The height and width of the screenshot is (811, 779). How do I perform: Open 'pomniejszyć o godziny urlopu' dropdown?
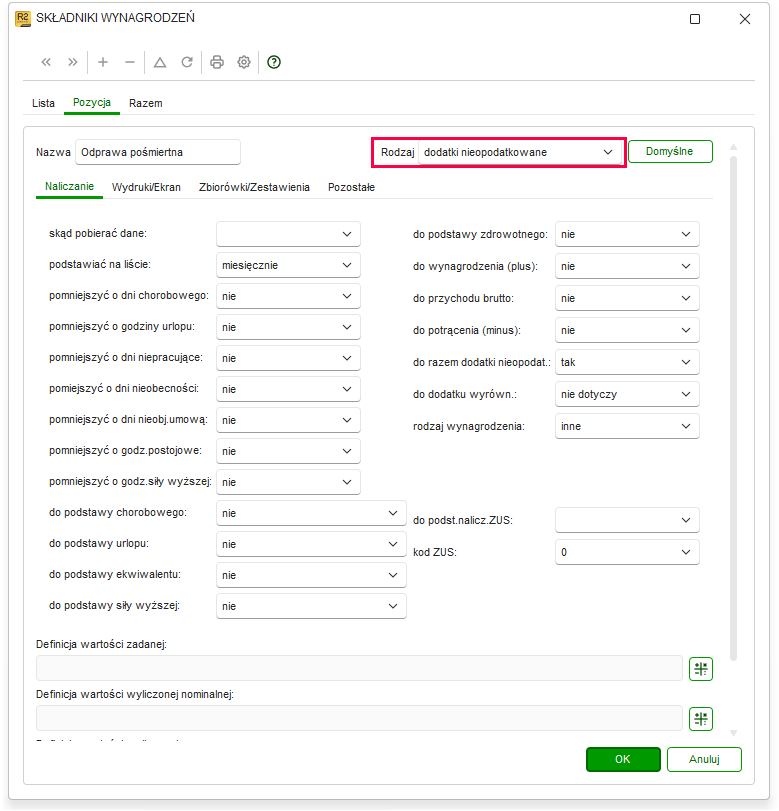[288, 327]
